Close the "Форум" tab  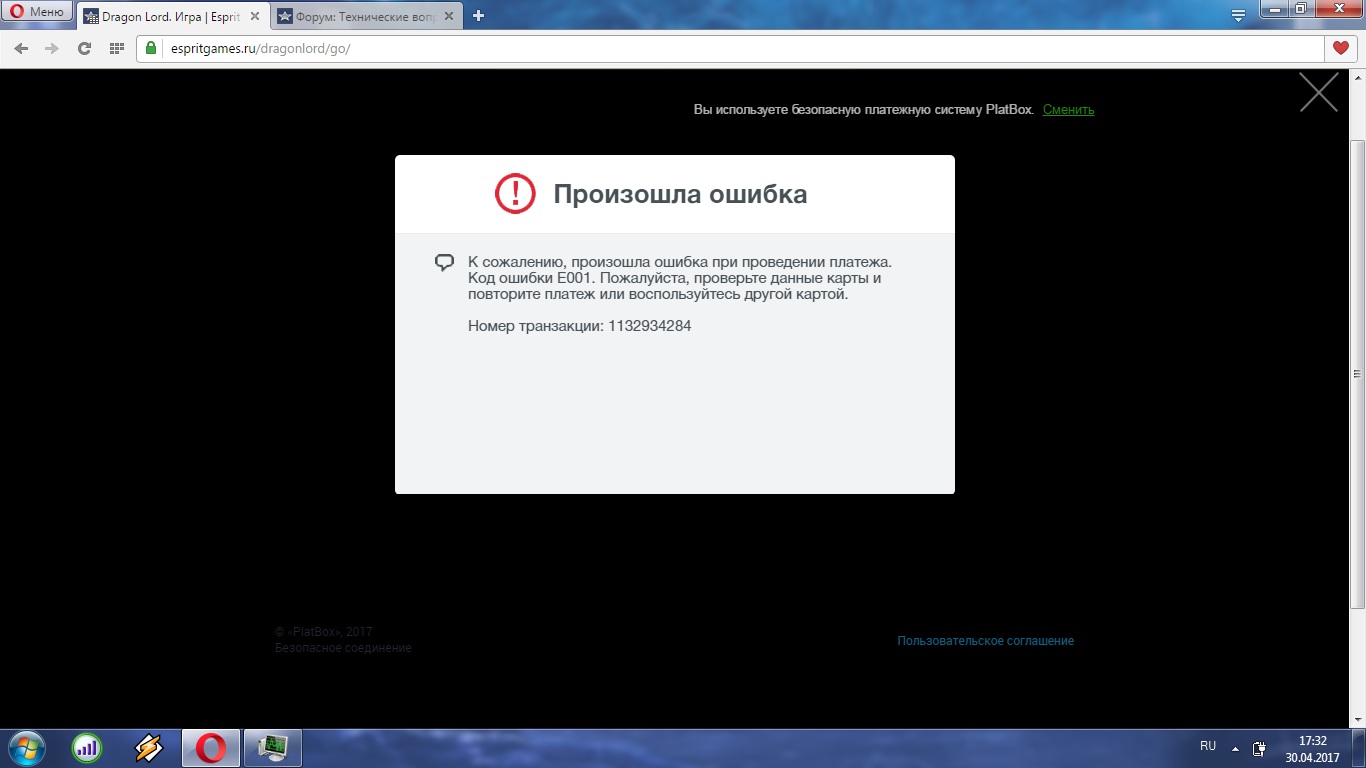click(x=450, y=16)
